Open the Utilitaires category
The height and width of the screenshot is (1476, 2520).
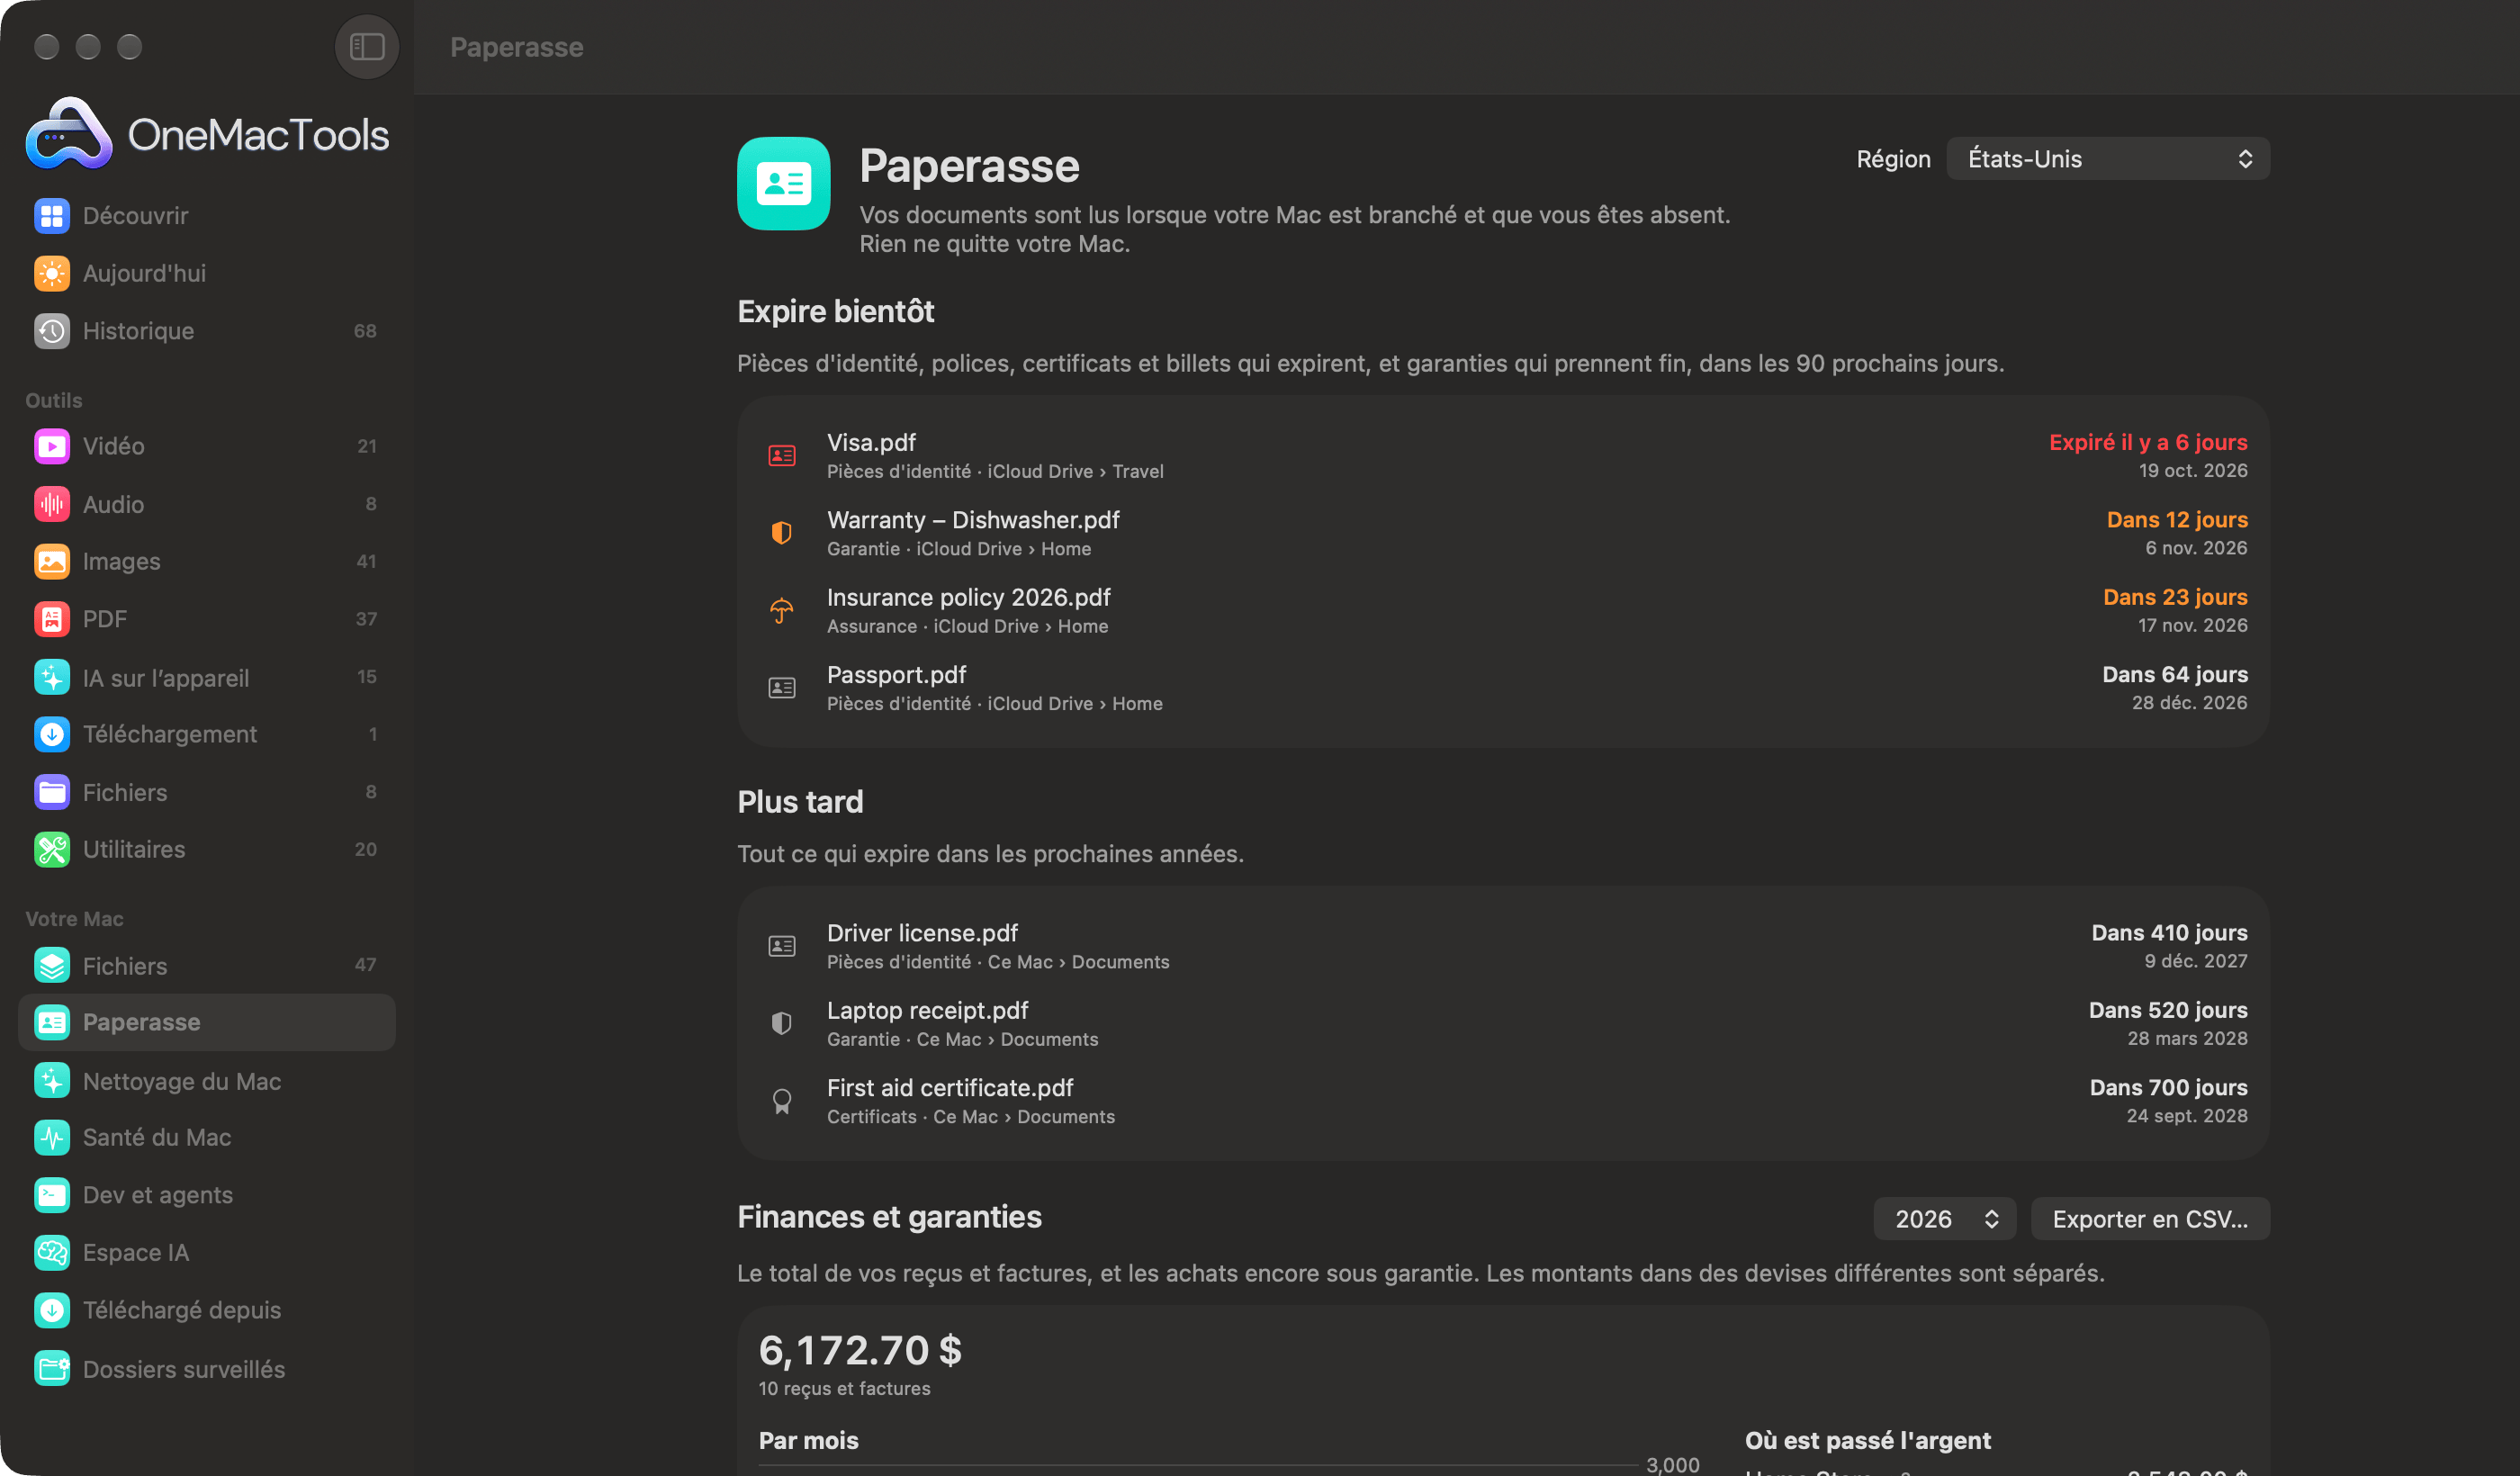206,849
